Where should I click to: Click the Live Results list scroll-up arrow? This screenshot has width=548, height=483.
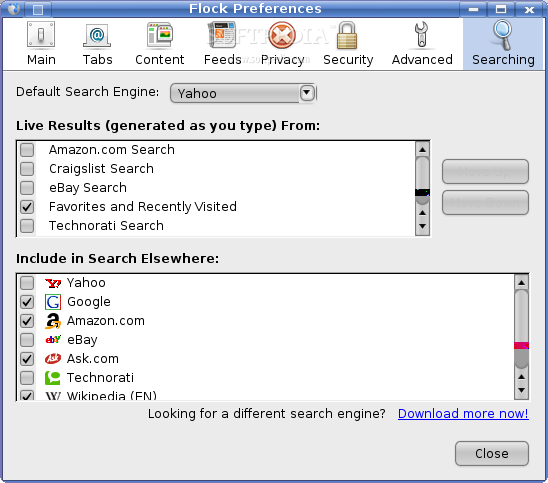[x=422, y=150]
